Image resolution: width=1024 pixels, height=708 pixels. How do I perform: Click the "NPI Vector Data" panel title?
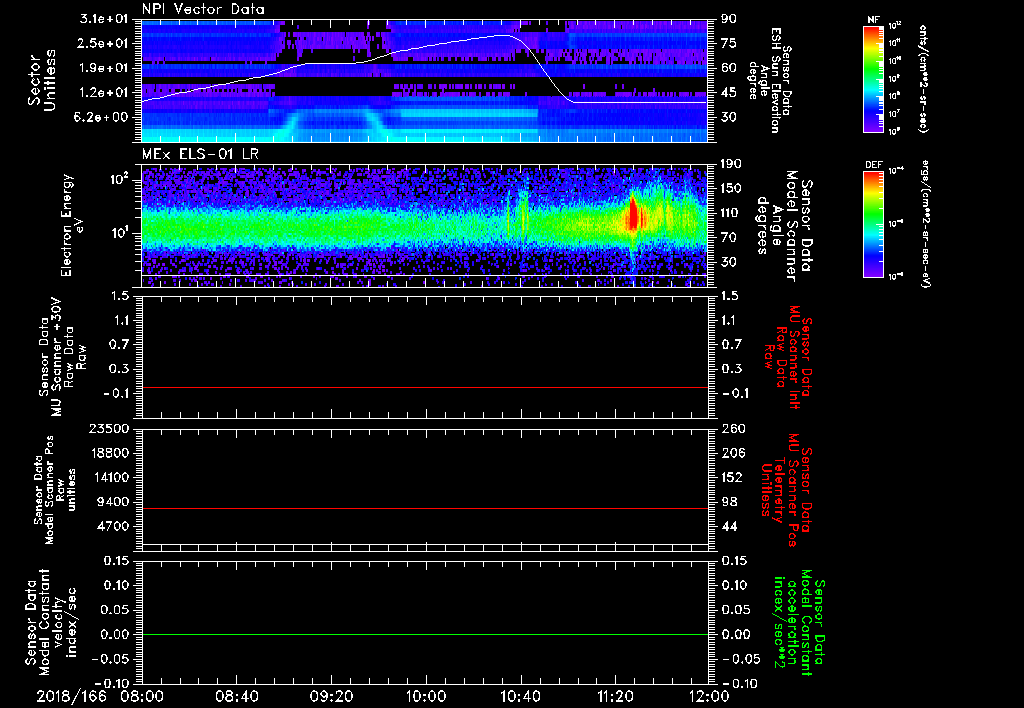(203, 9)
